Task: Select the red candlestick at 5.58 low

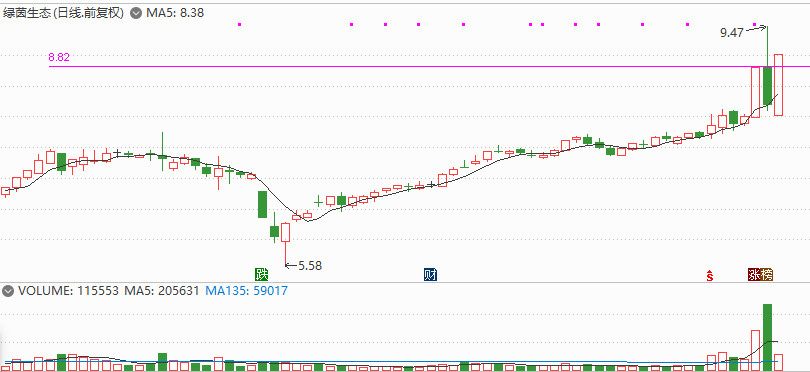Action: [286, 244]
